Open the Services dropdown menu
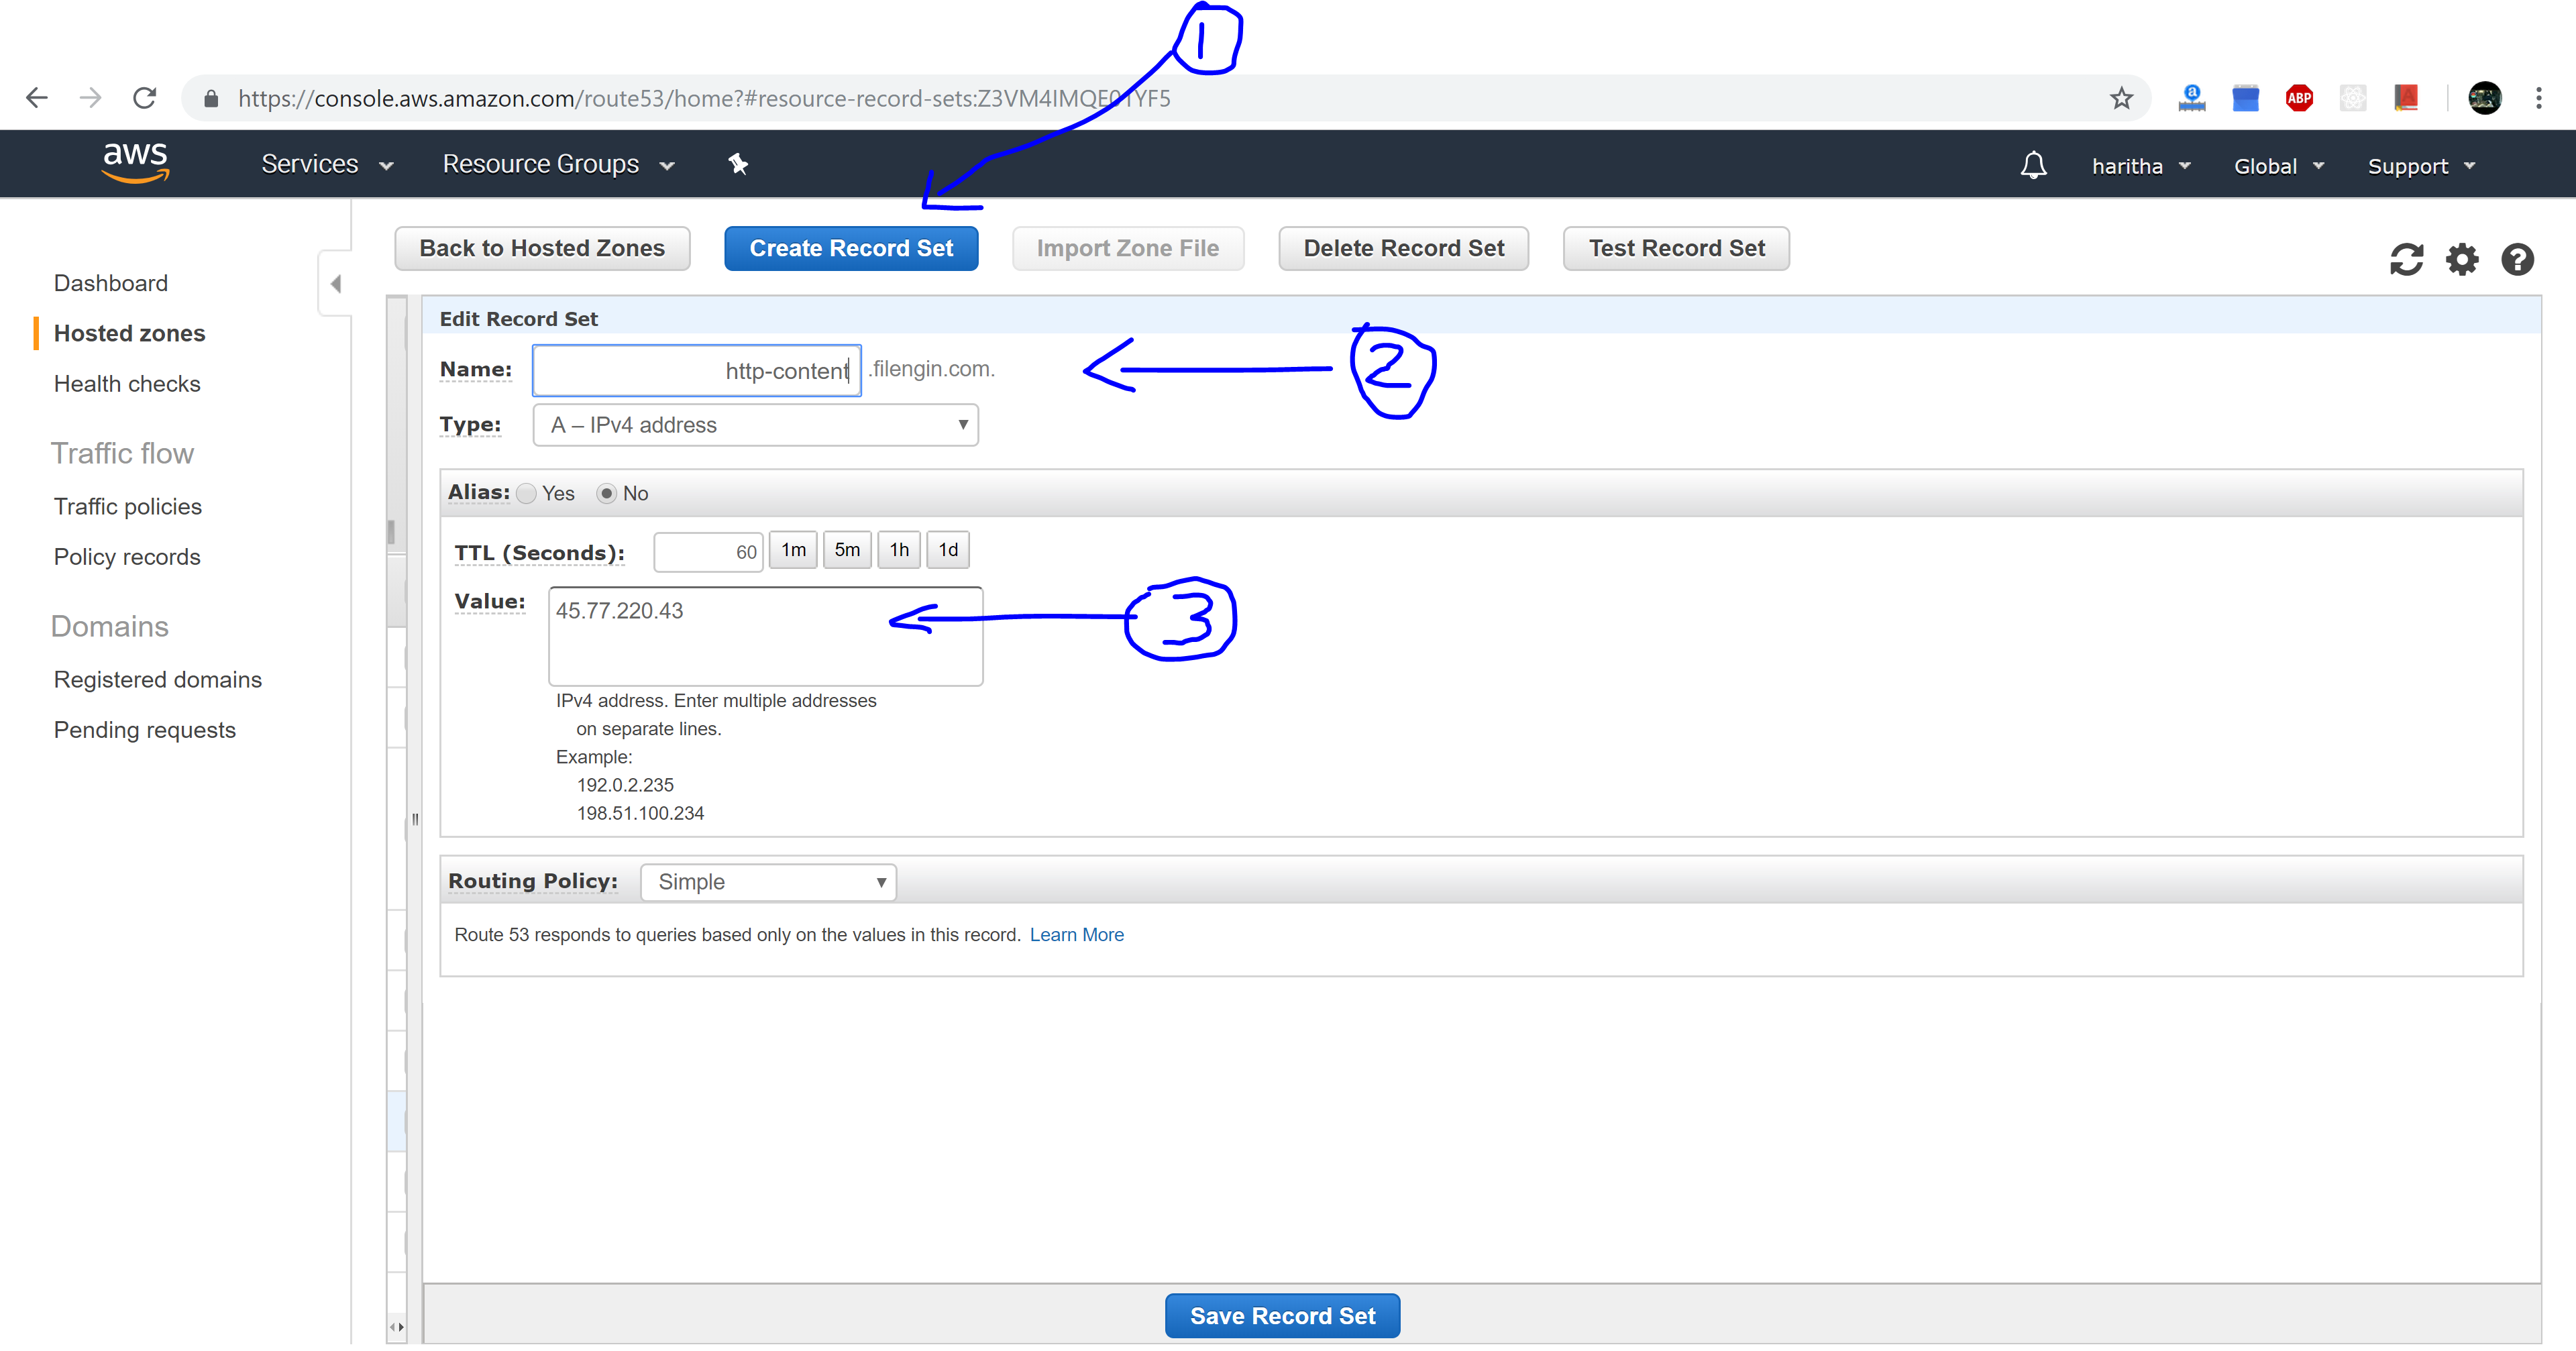The height and width of the screenshot is (1351, 2576). click(327, 164)
